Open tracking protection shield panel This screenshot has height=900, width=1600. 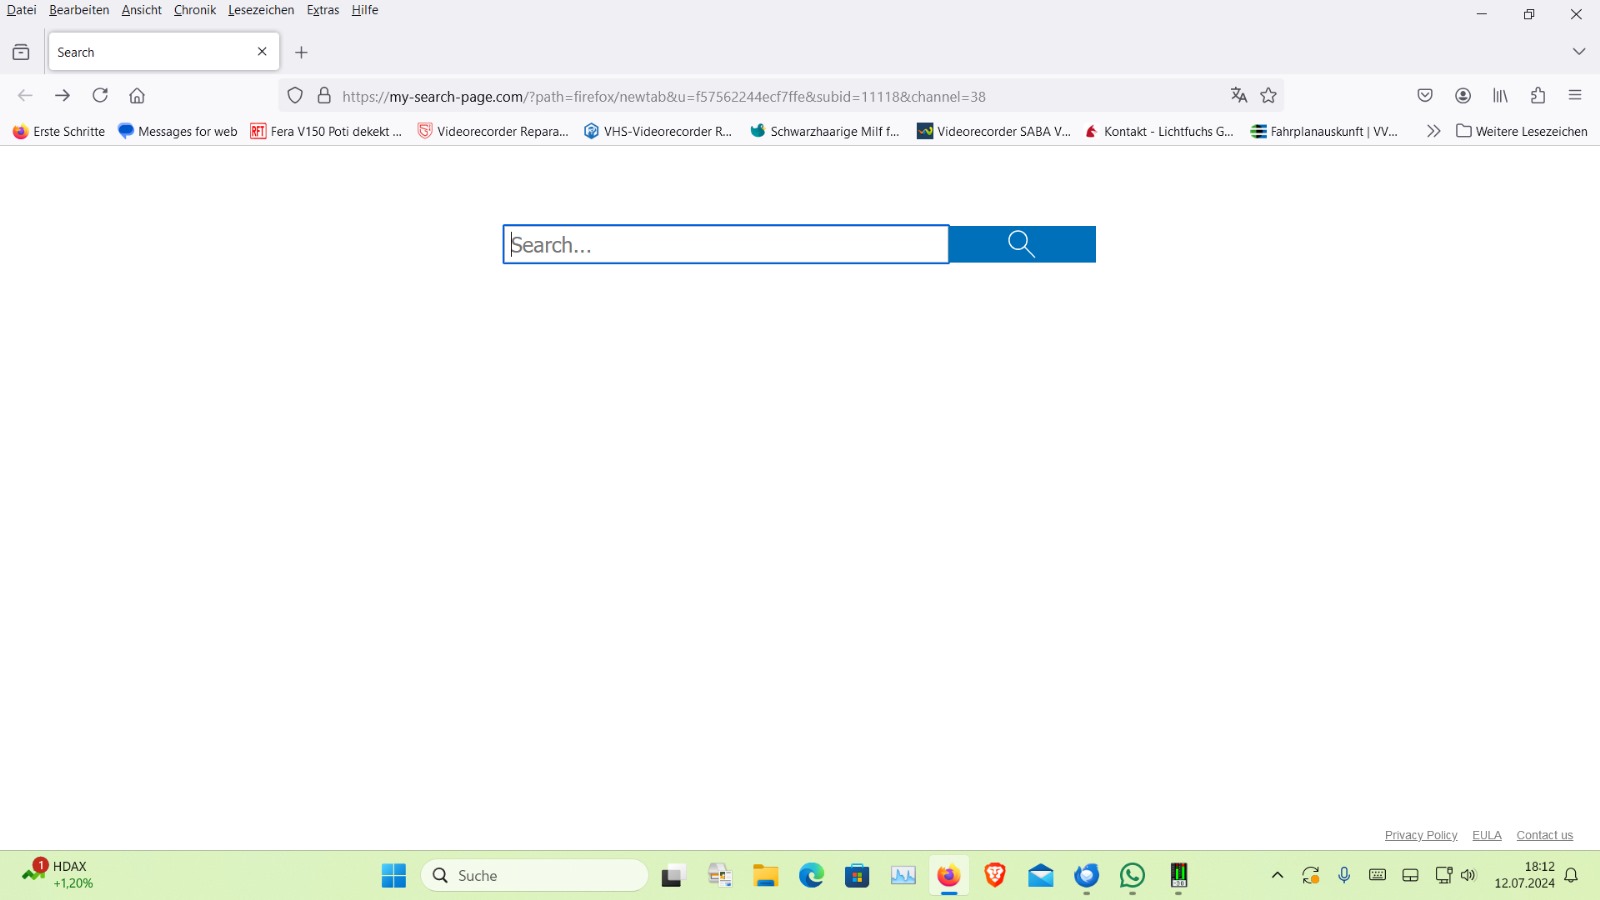pyautogui.click(x=295, y=96)
